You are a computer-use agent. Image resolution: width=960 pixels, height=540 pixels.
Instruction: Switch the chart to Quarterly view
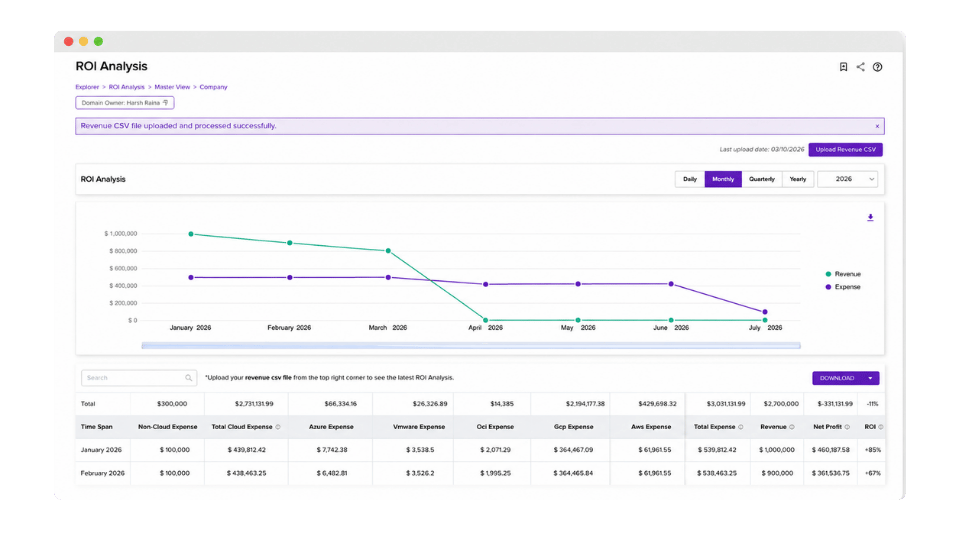point(762,179)
